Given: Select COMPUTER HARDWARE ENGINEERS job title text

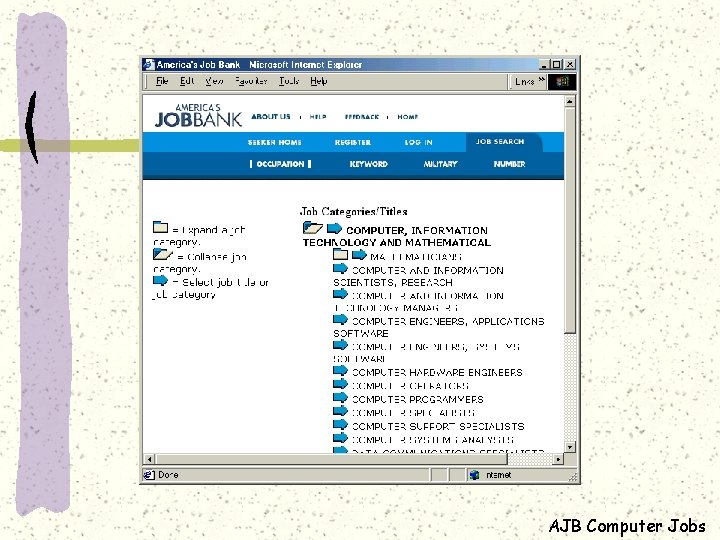Looking at the screenshot, I should tap(437, 372).
